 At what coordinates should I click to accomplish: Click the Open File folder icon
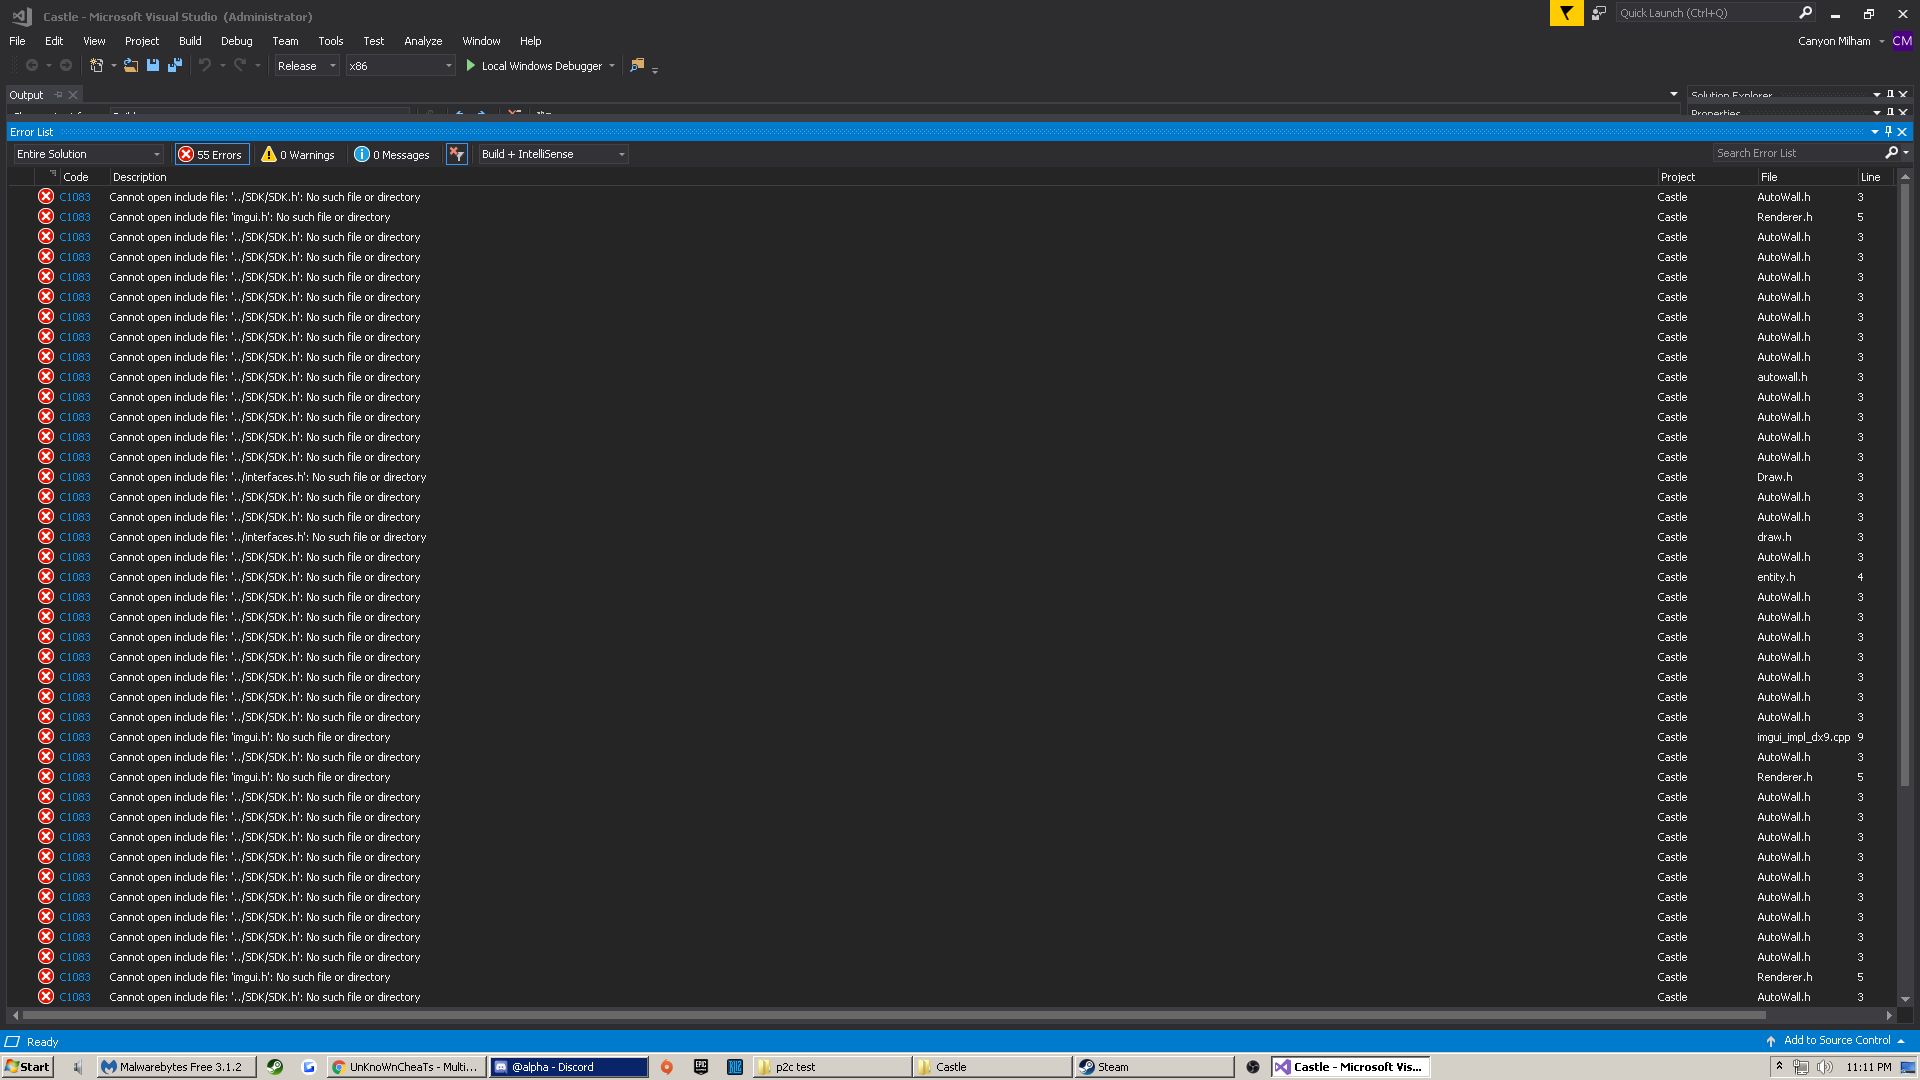[130, 65]
